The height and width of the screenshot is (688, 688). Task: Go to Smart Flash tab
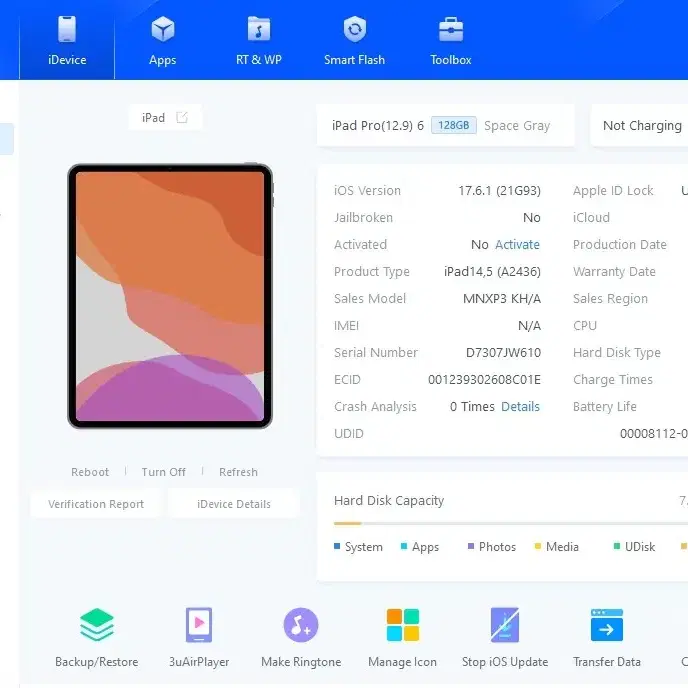(x=354, y=40)
